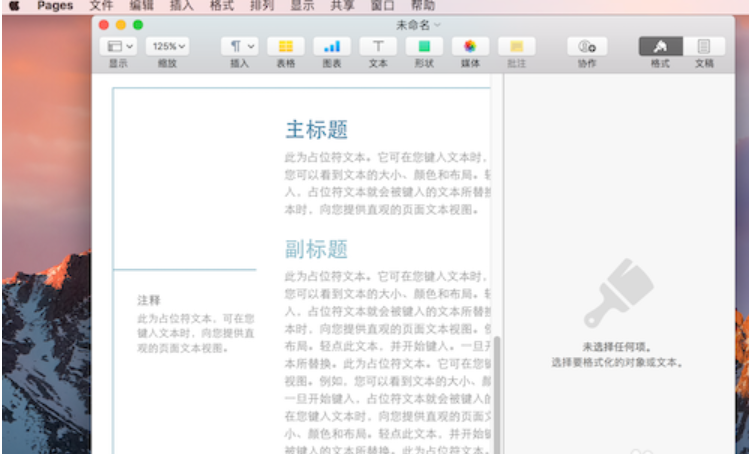Expand the 125% zoom level dropdown
Image resolution: width=749 pixels, height=454 pixels.
167,46
